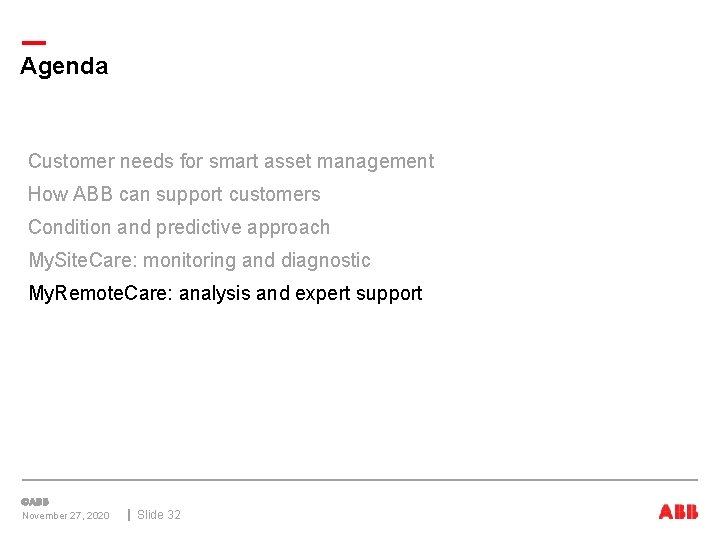Click the "Slide 32" slide number label
The width and height of the screenshot is (720, 540).
[159, 515]
